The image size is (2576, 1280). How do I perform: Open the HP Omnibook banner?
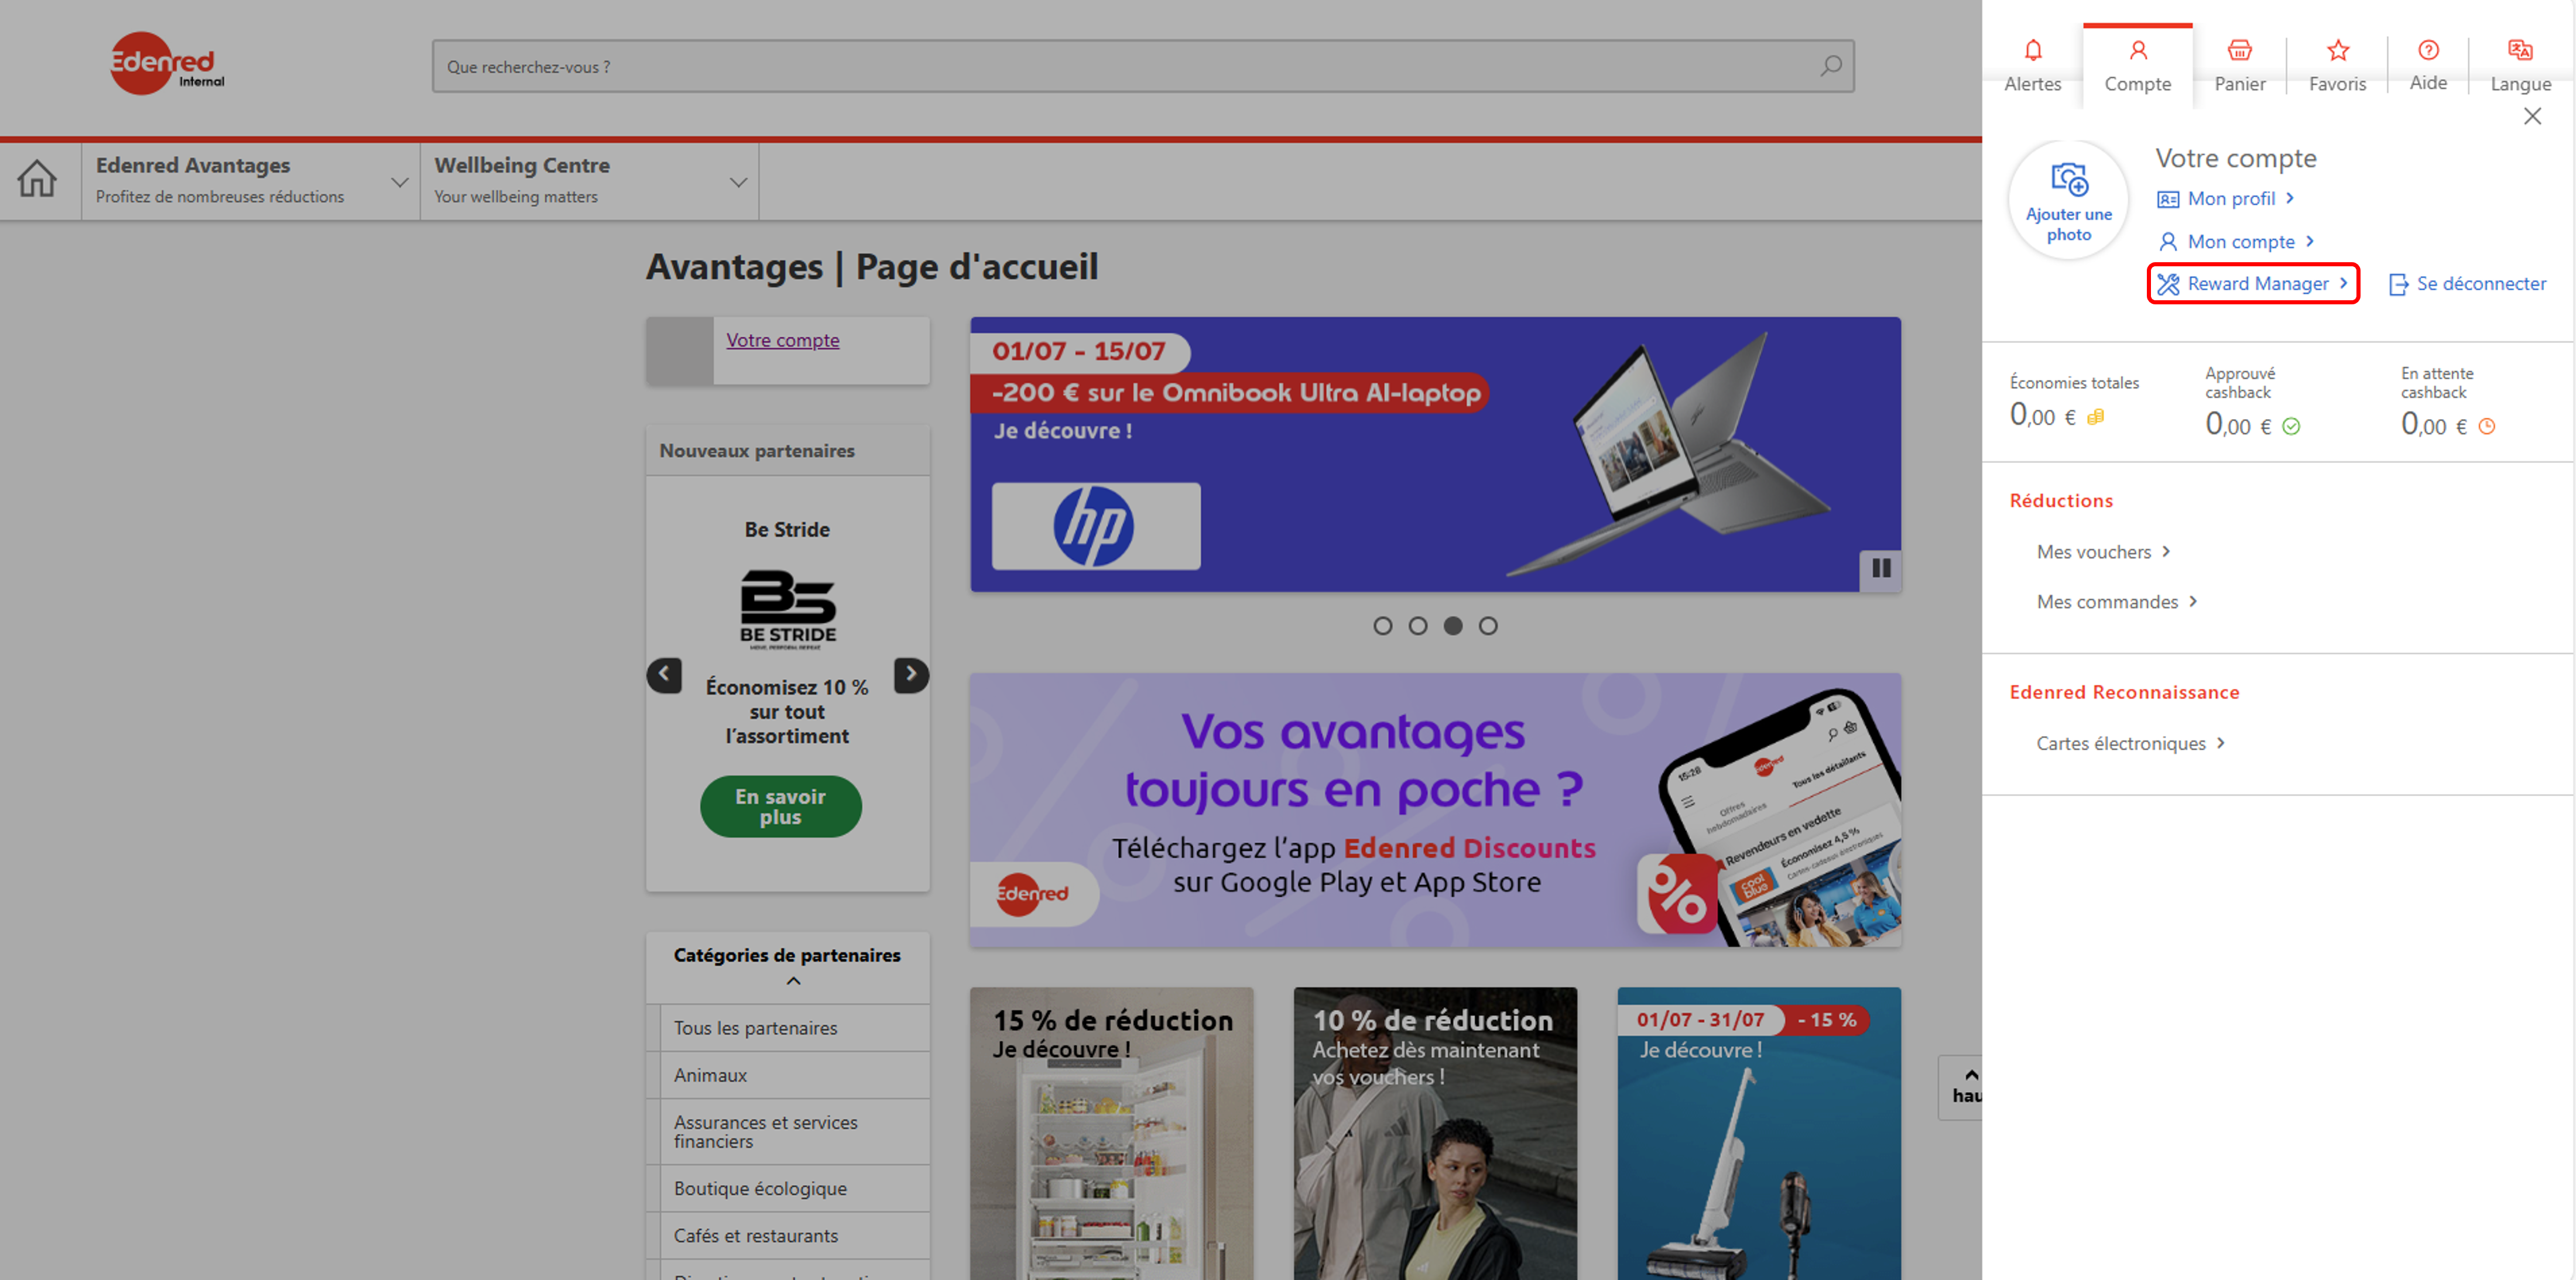pyautogui.click(x=1435, y=455)
